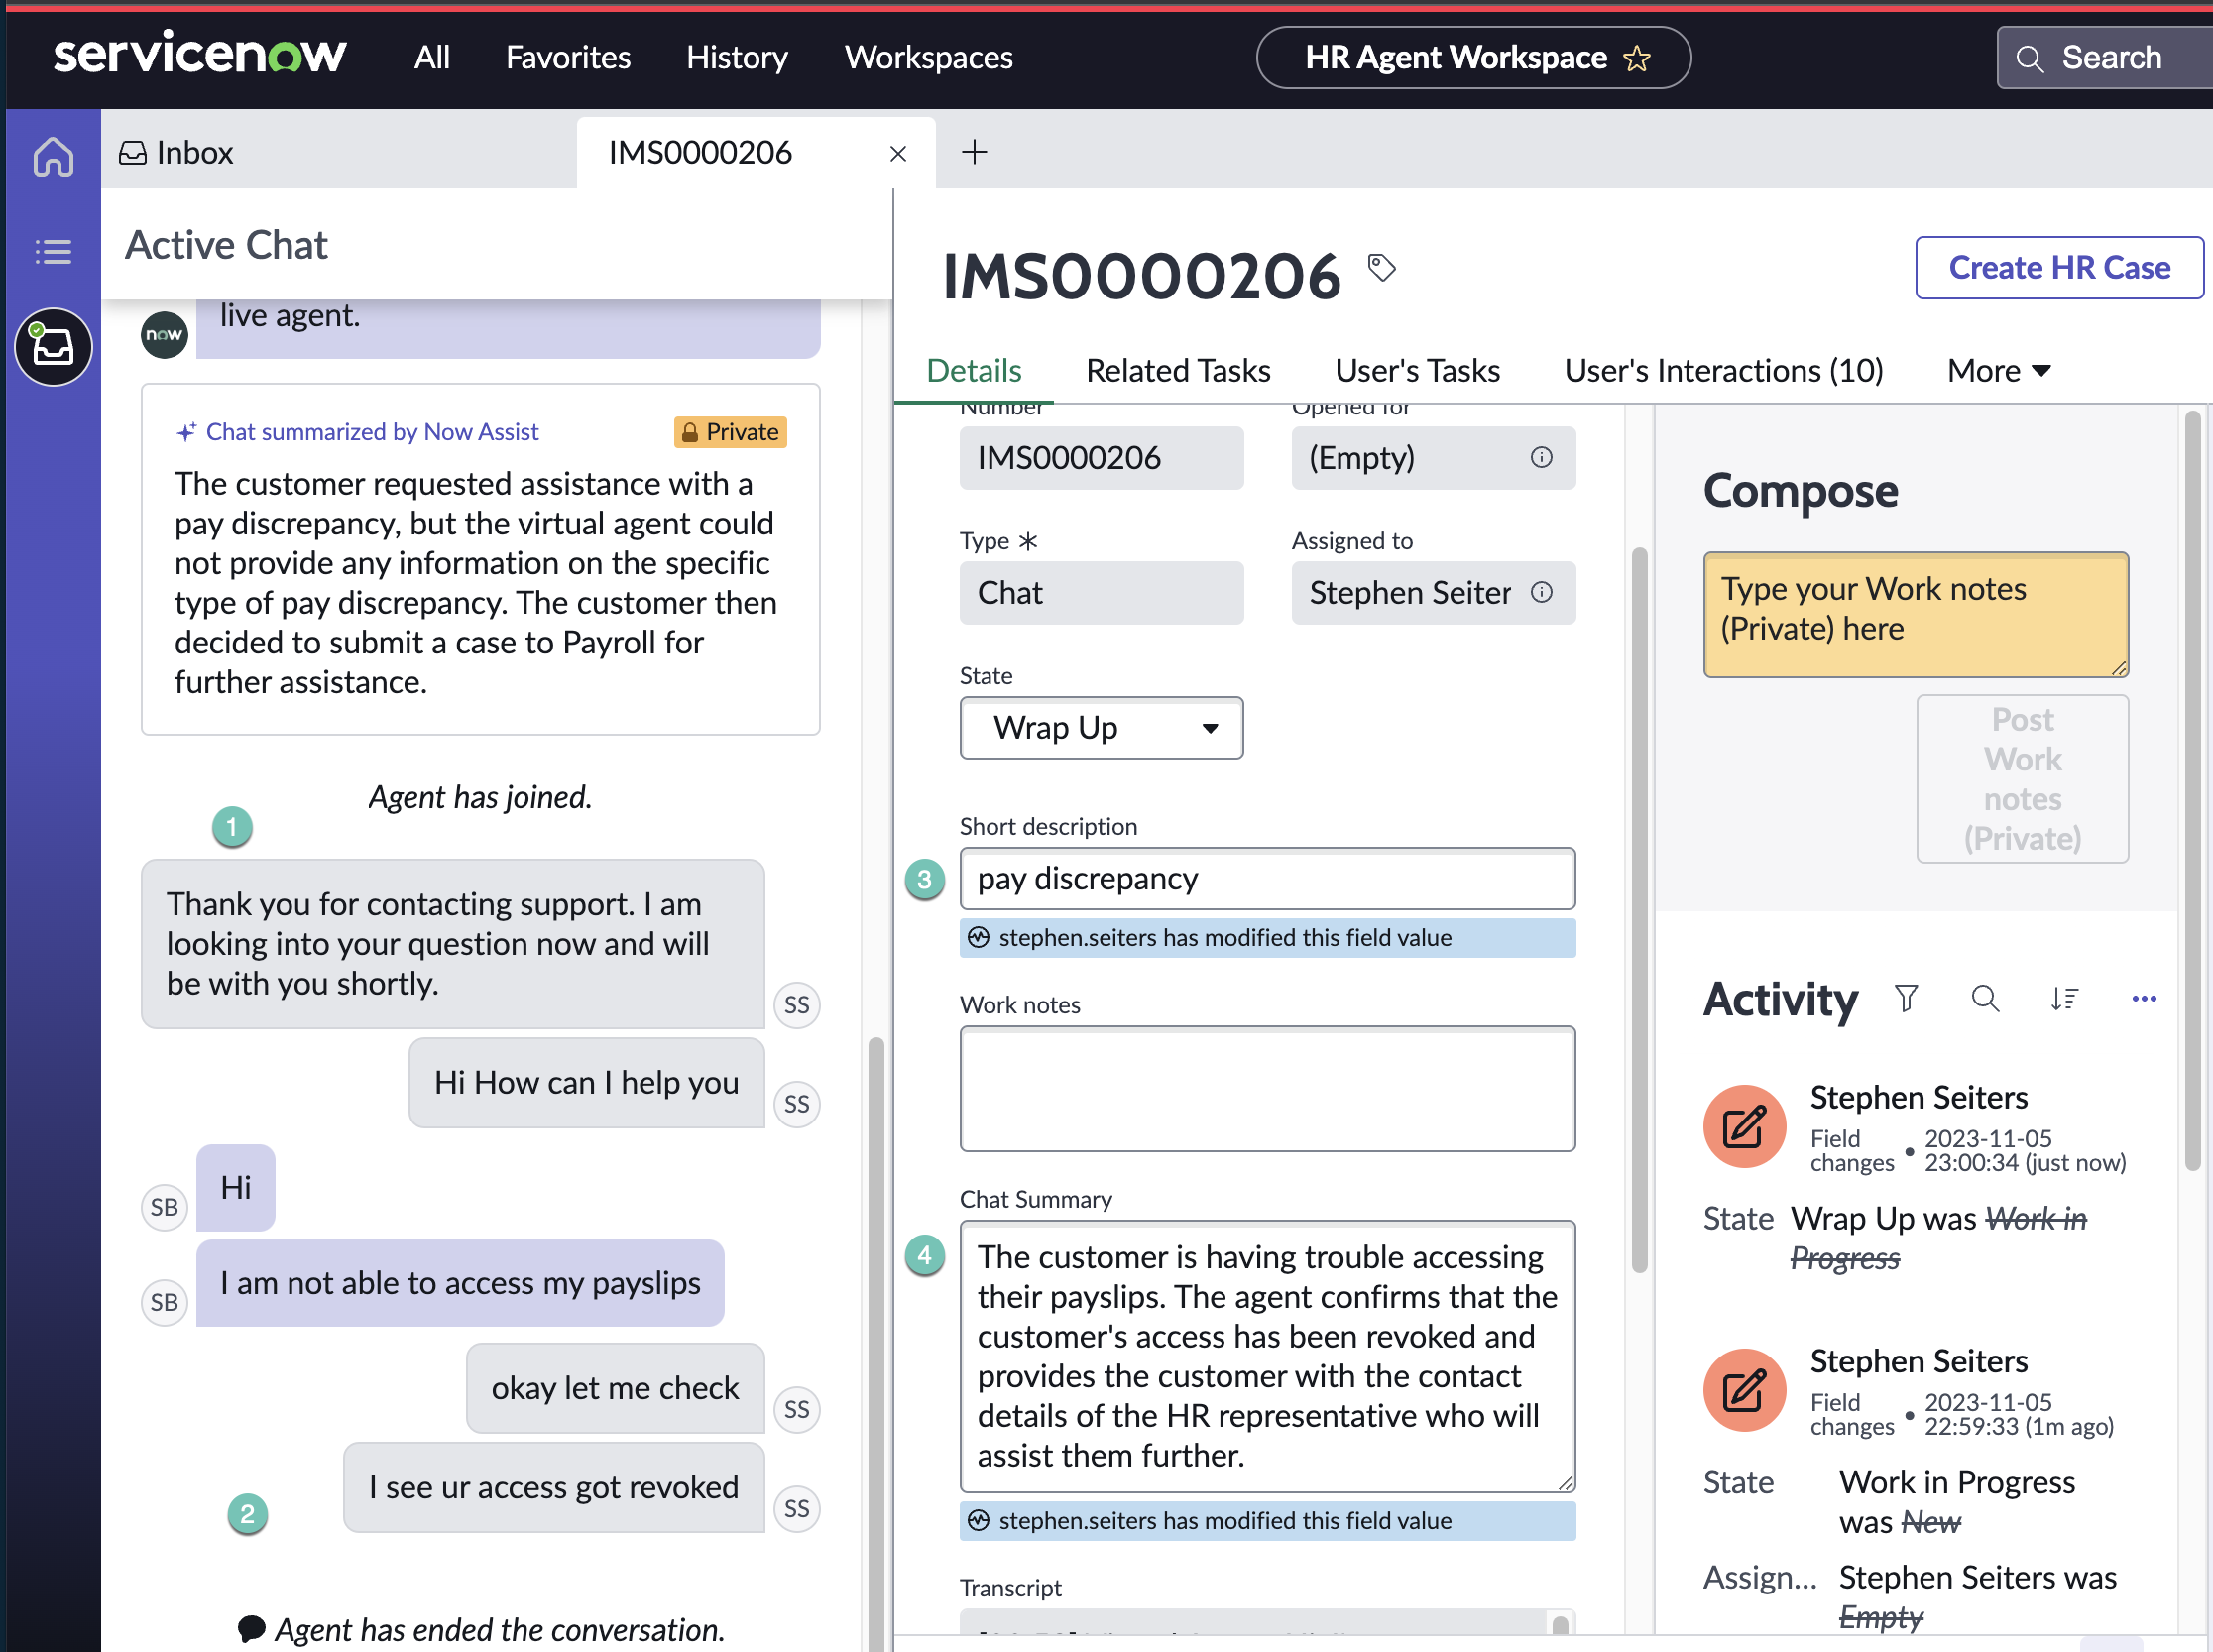The image size is (2213, 1652).
Task: Click the tag icon next to IMS0000206
Action: pyautogui.click(x=1381, y=268)
